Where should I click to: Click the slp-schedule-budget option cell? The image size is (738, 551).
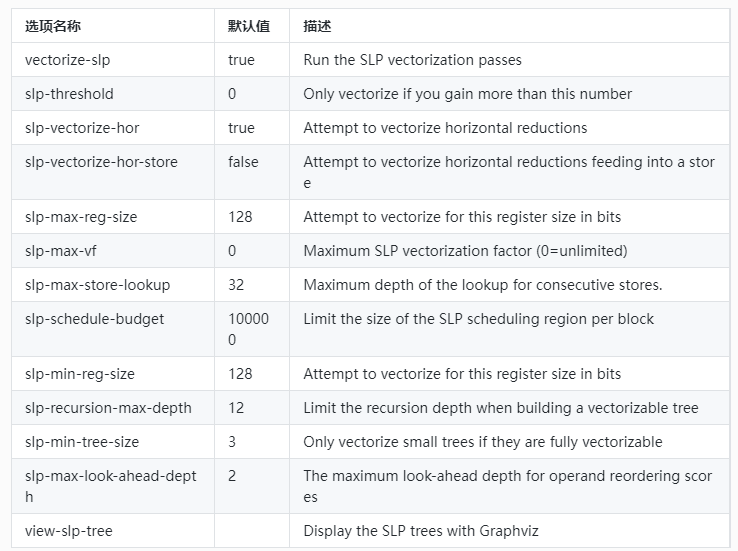tap(94, 319)
